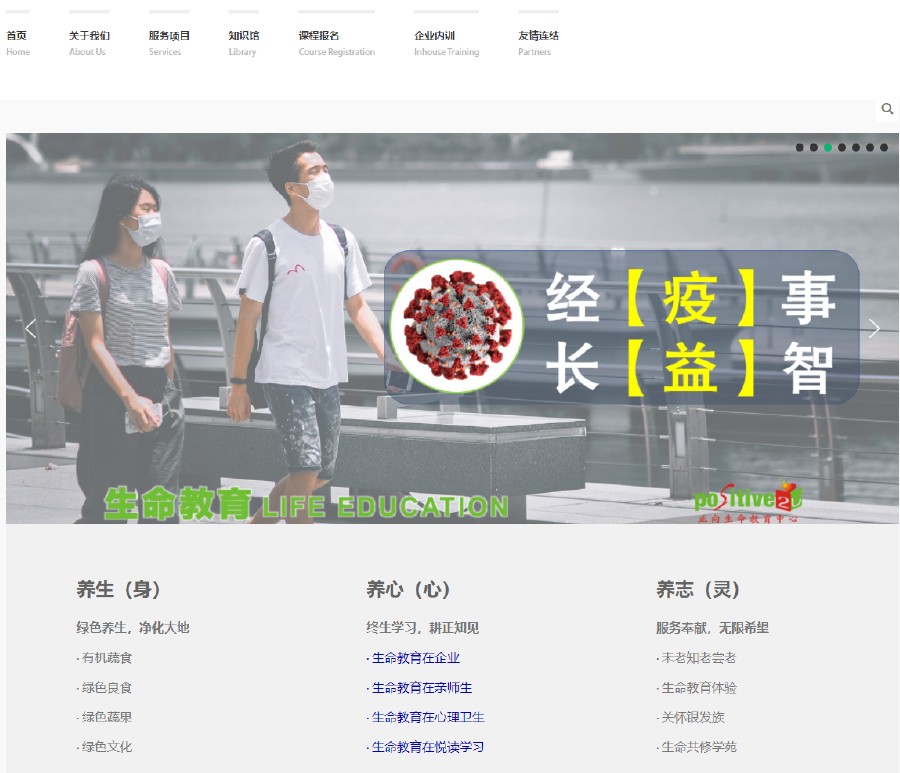Select the first carousel dot
Viewport: 900px width, 773px height.
pyautogui.click(x=800, y=148)
